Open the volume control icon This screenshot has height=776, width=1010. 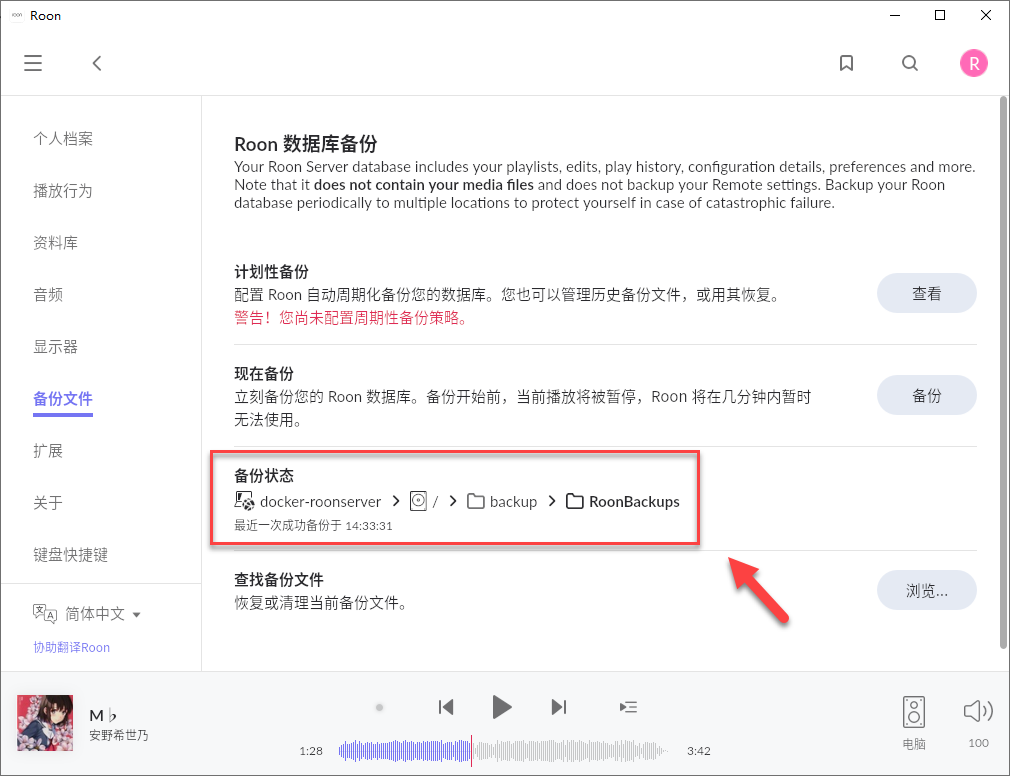click(978, 711)
